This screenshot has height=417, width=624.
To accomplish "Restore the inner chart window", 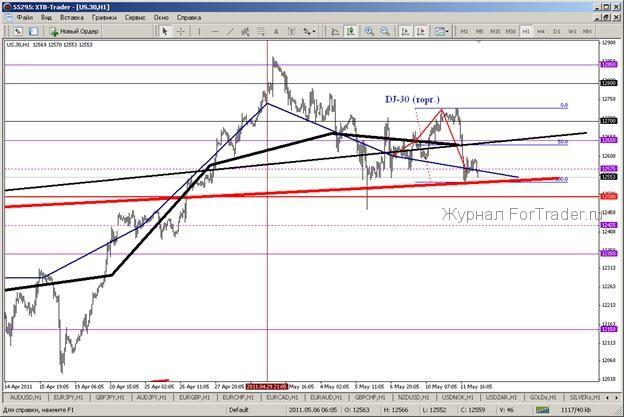I will tap(606, 18).
